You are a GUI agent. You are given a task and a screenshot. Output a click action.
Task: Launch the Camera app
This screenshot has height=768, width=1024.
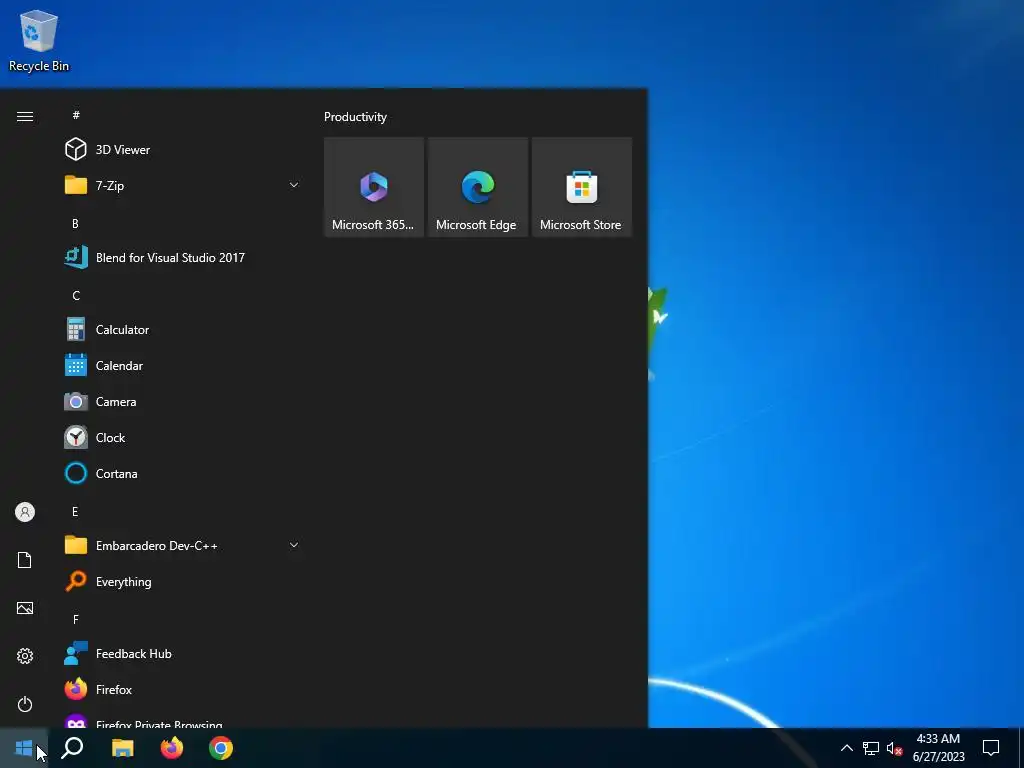tap(183, 402)
